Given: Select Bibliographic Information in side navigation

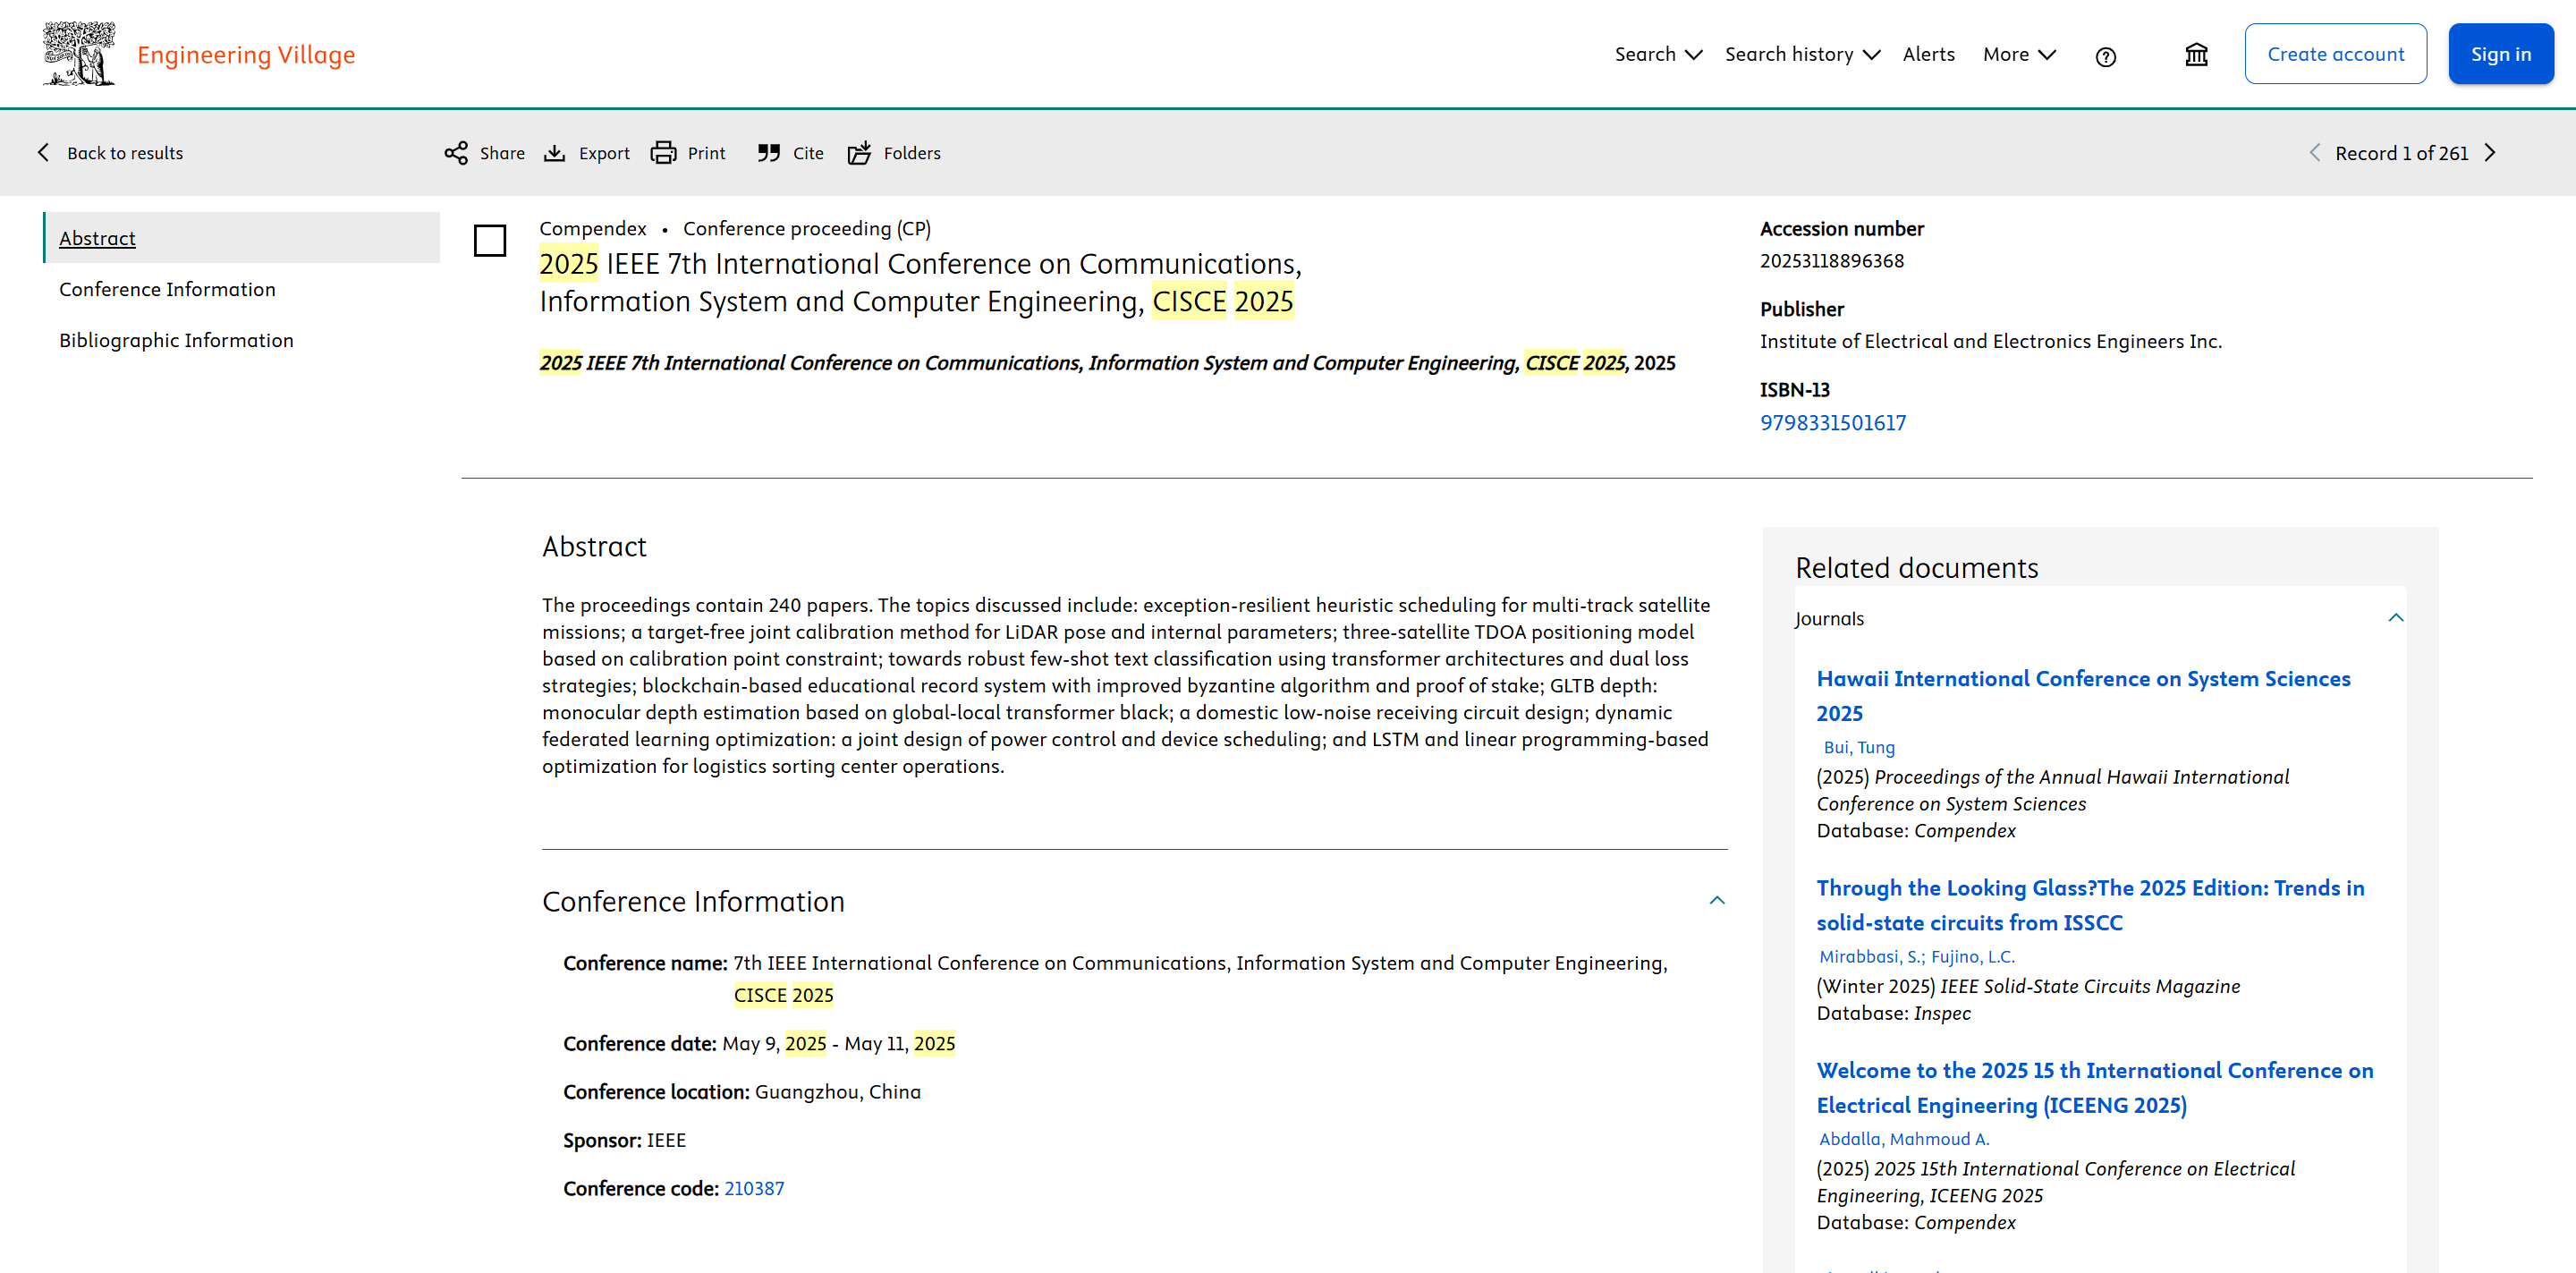Looking at the screenshot, I should click(x=176, y=340).
